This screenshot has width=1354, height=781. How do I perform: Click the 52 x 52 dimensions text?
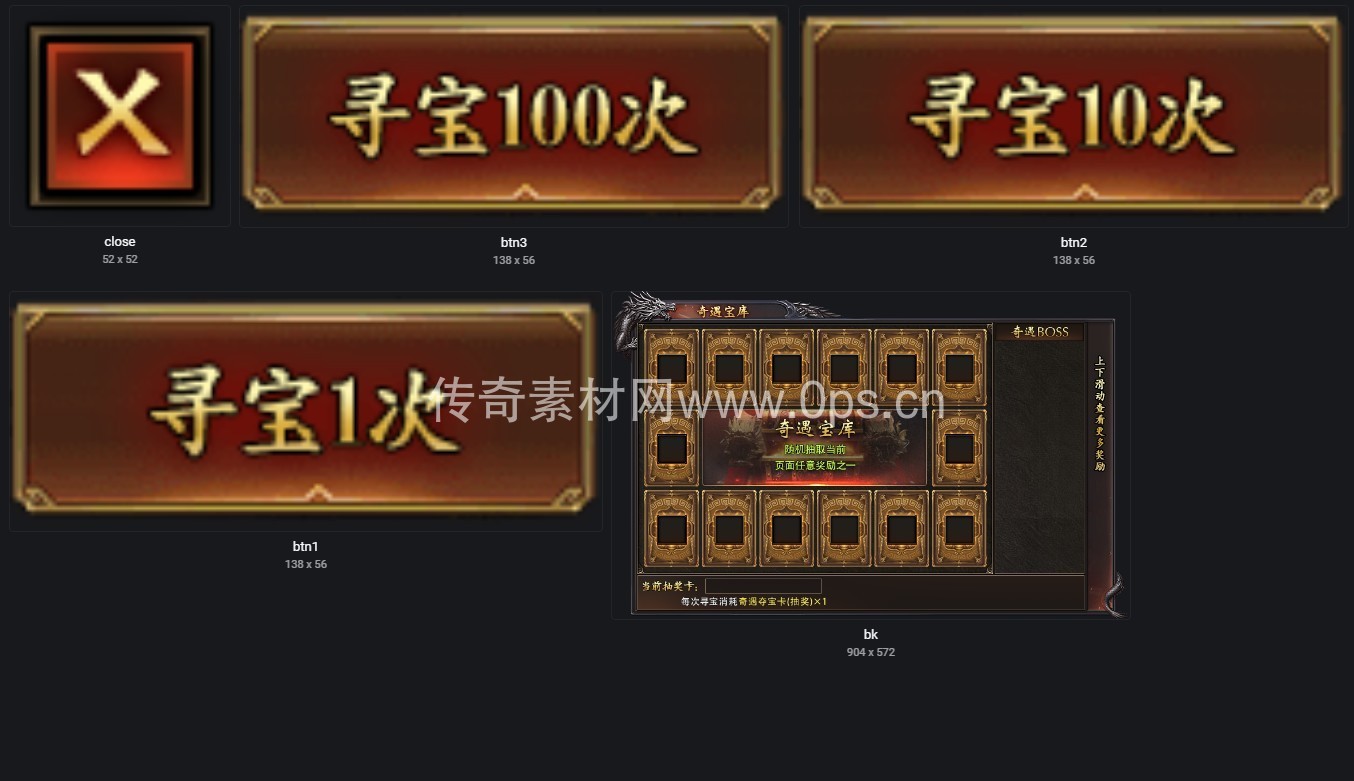pyautogui.click(x=120, y=259)
